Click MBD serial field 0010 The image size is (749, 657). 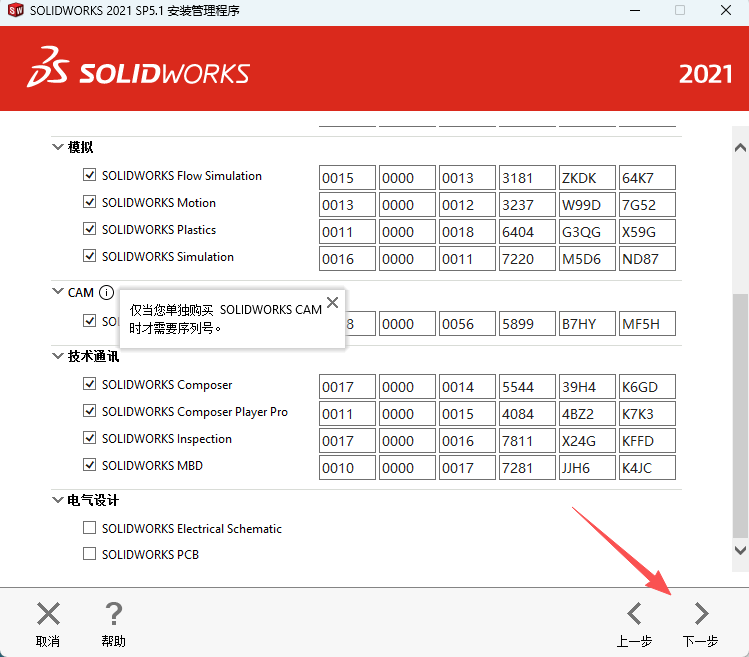click(x=347, y=467)
